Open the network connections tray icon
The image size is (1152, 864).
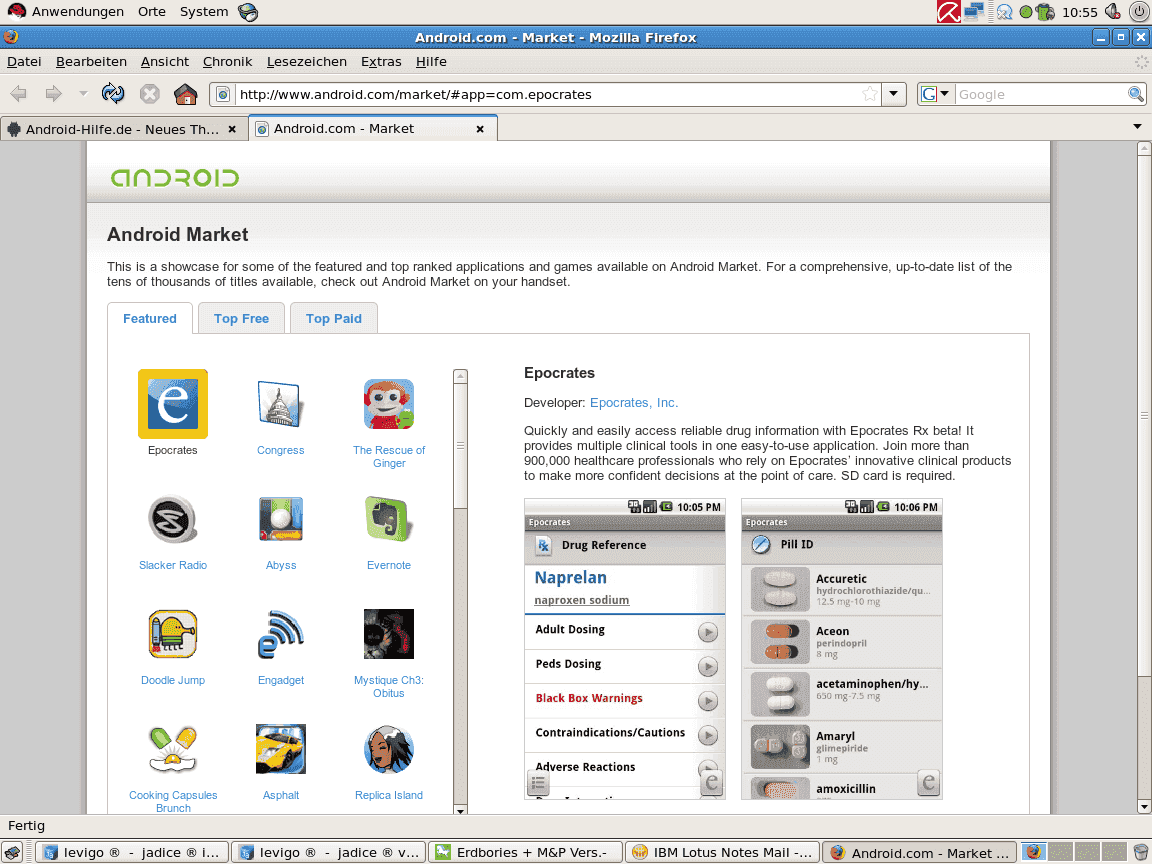pyautogui.click(x=974, y=12)
